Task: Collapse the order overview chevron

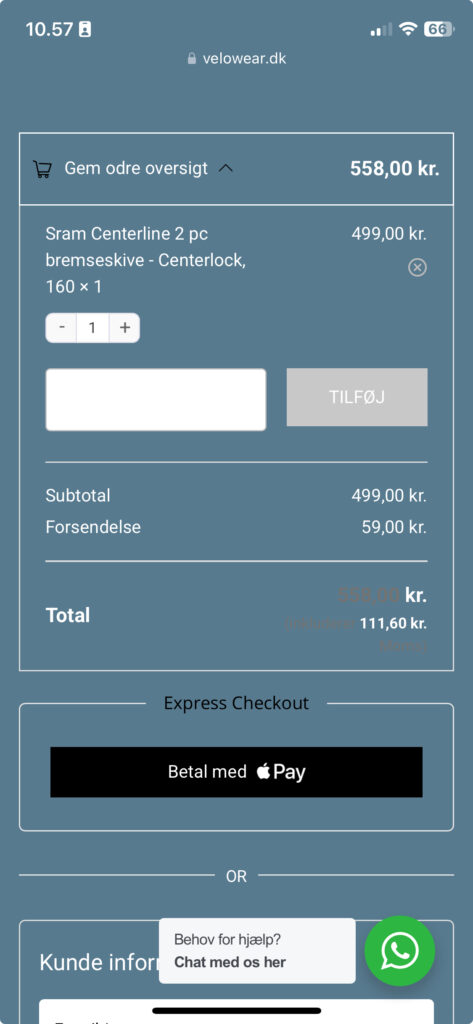Action: 225,168
